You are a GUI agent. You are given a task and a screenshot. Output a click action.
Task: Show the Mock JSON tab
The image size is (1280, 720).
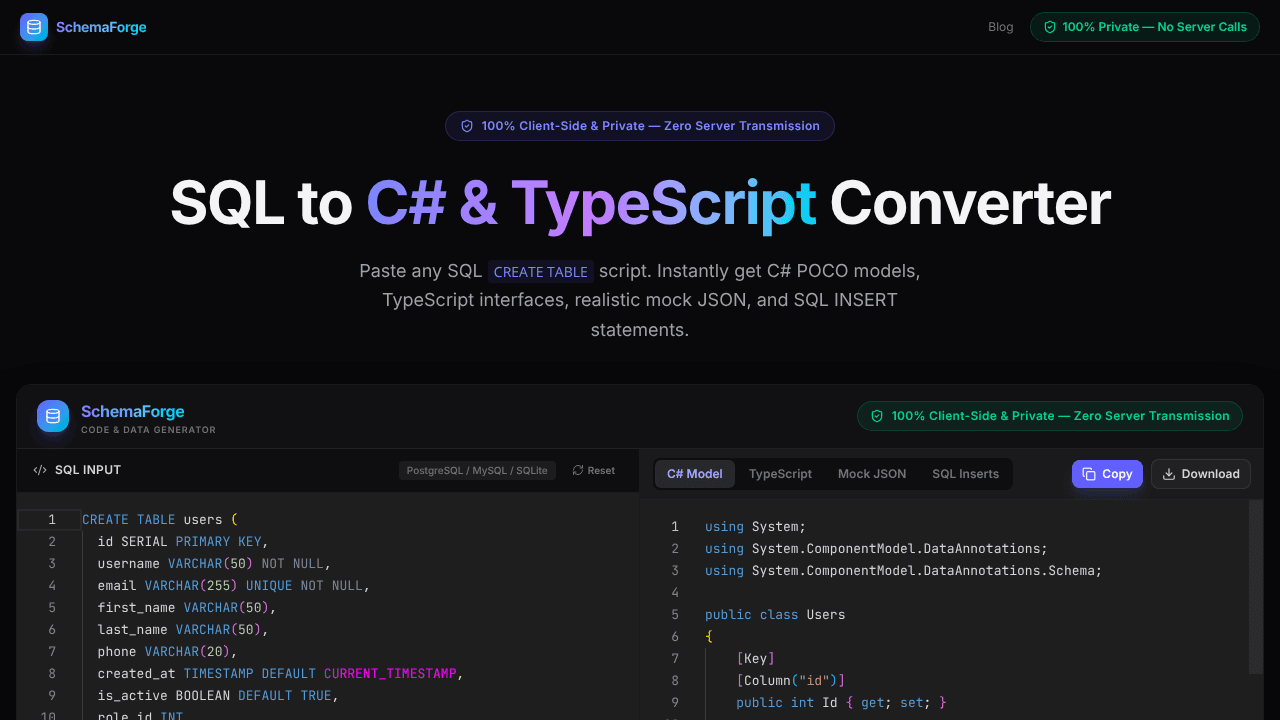click(872, 474)
